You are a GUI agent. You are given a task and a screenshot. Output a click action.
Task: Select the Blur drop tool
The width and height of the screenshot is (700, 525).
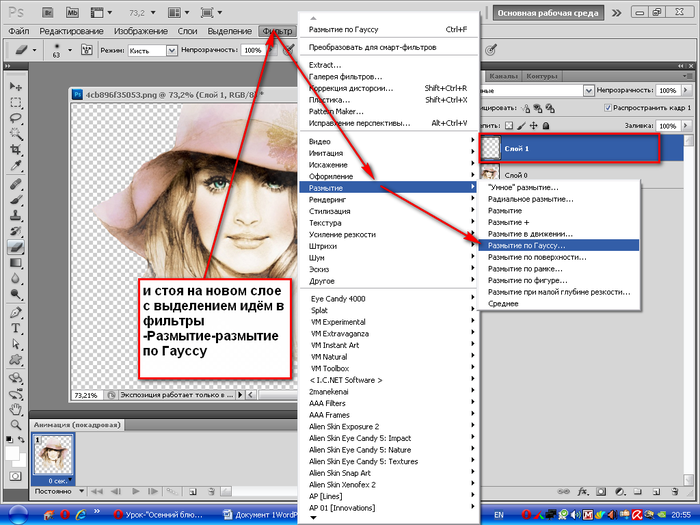(x=16, y=278)
